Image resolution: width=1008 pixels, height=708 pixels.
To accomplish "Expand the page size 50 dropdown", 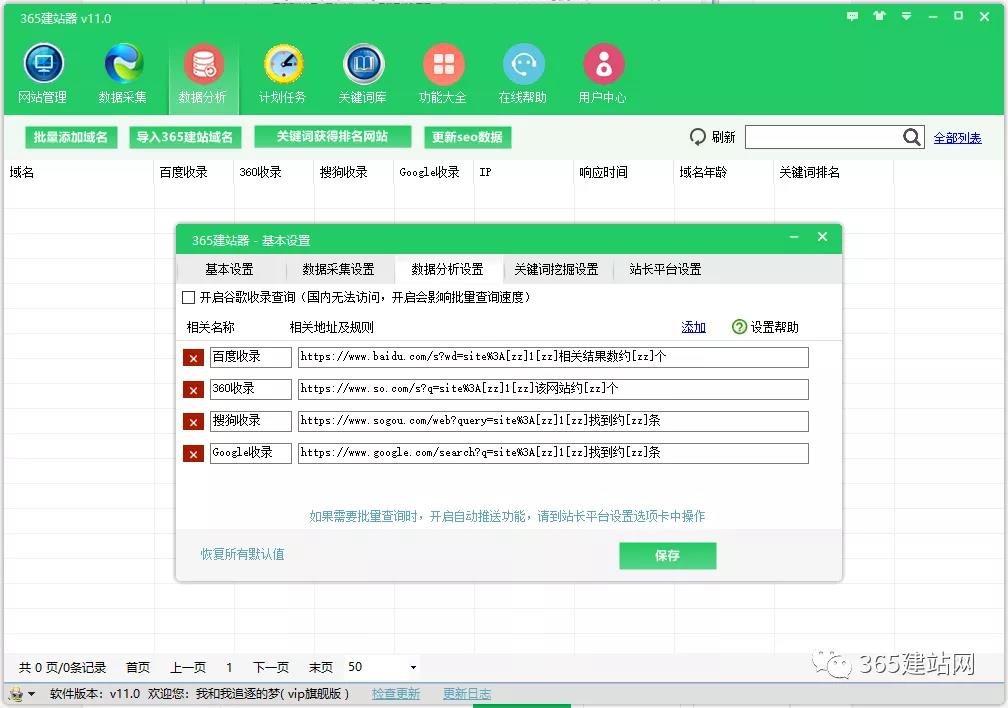I will [413, 667].
